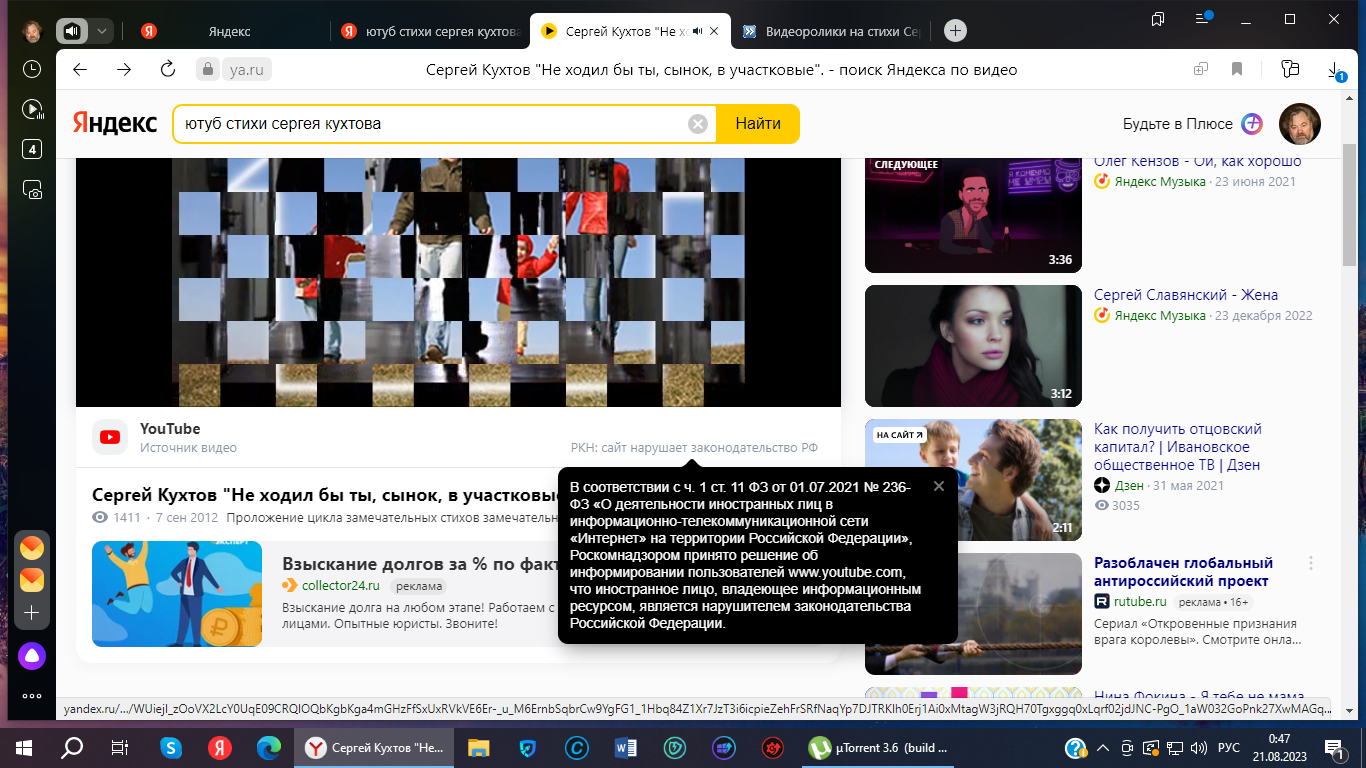Open File Explorer from the taskbar

point(479,747)
